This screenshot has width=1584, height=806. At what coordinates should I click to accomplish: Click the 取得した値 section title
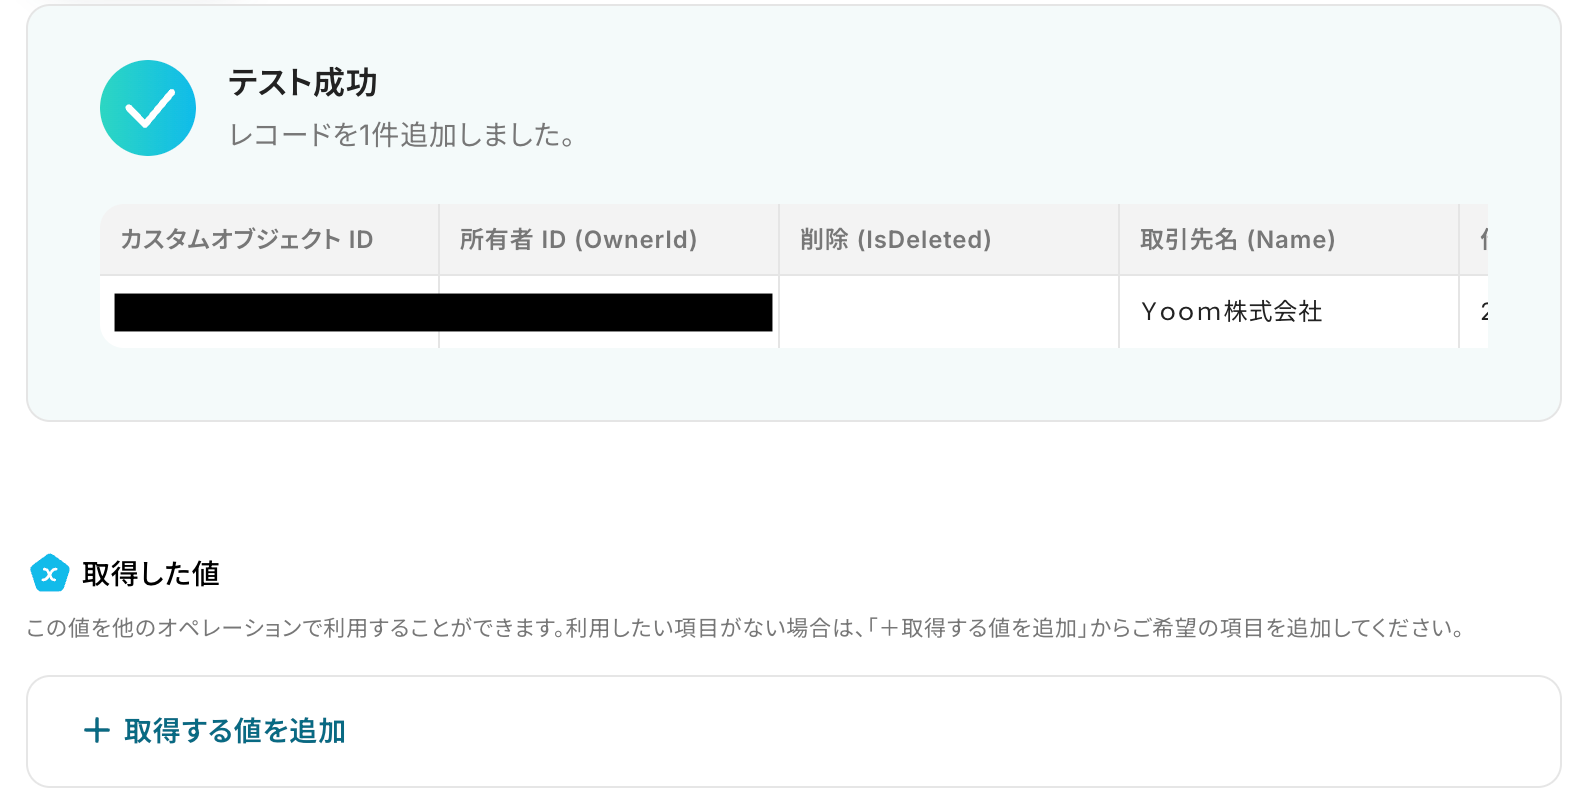point(151,573)
